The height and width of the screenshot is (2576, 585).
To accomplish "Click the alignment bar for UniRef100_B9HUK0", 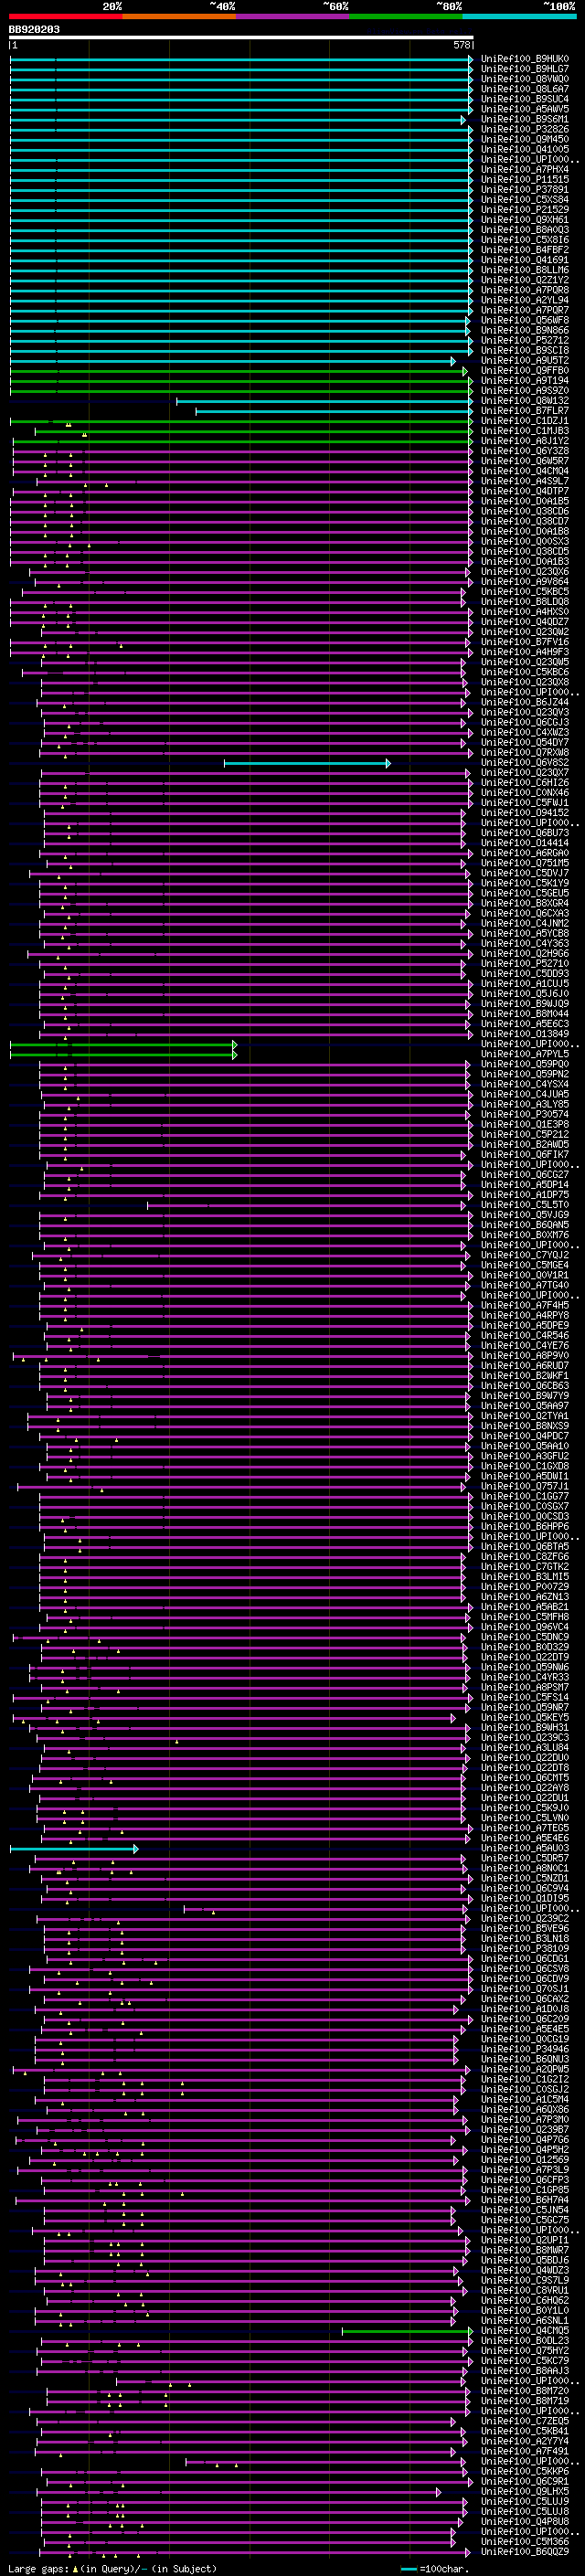I will pos(241,59).
